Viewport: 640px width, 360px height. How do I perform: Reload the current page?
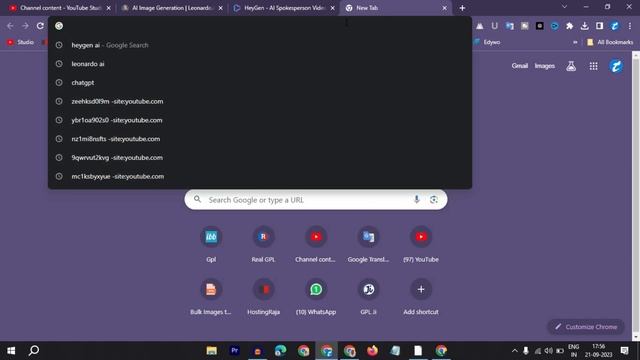(40, 26)
